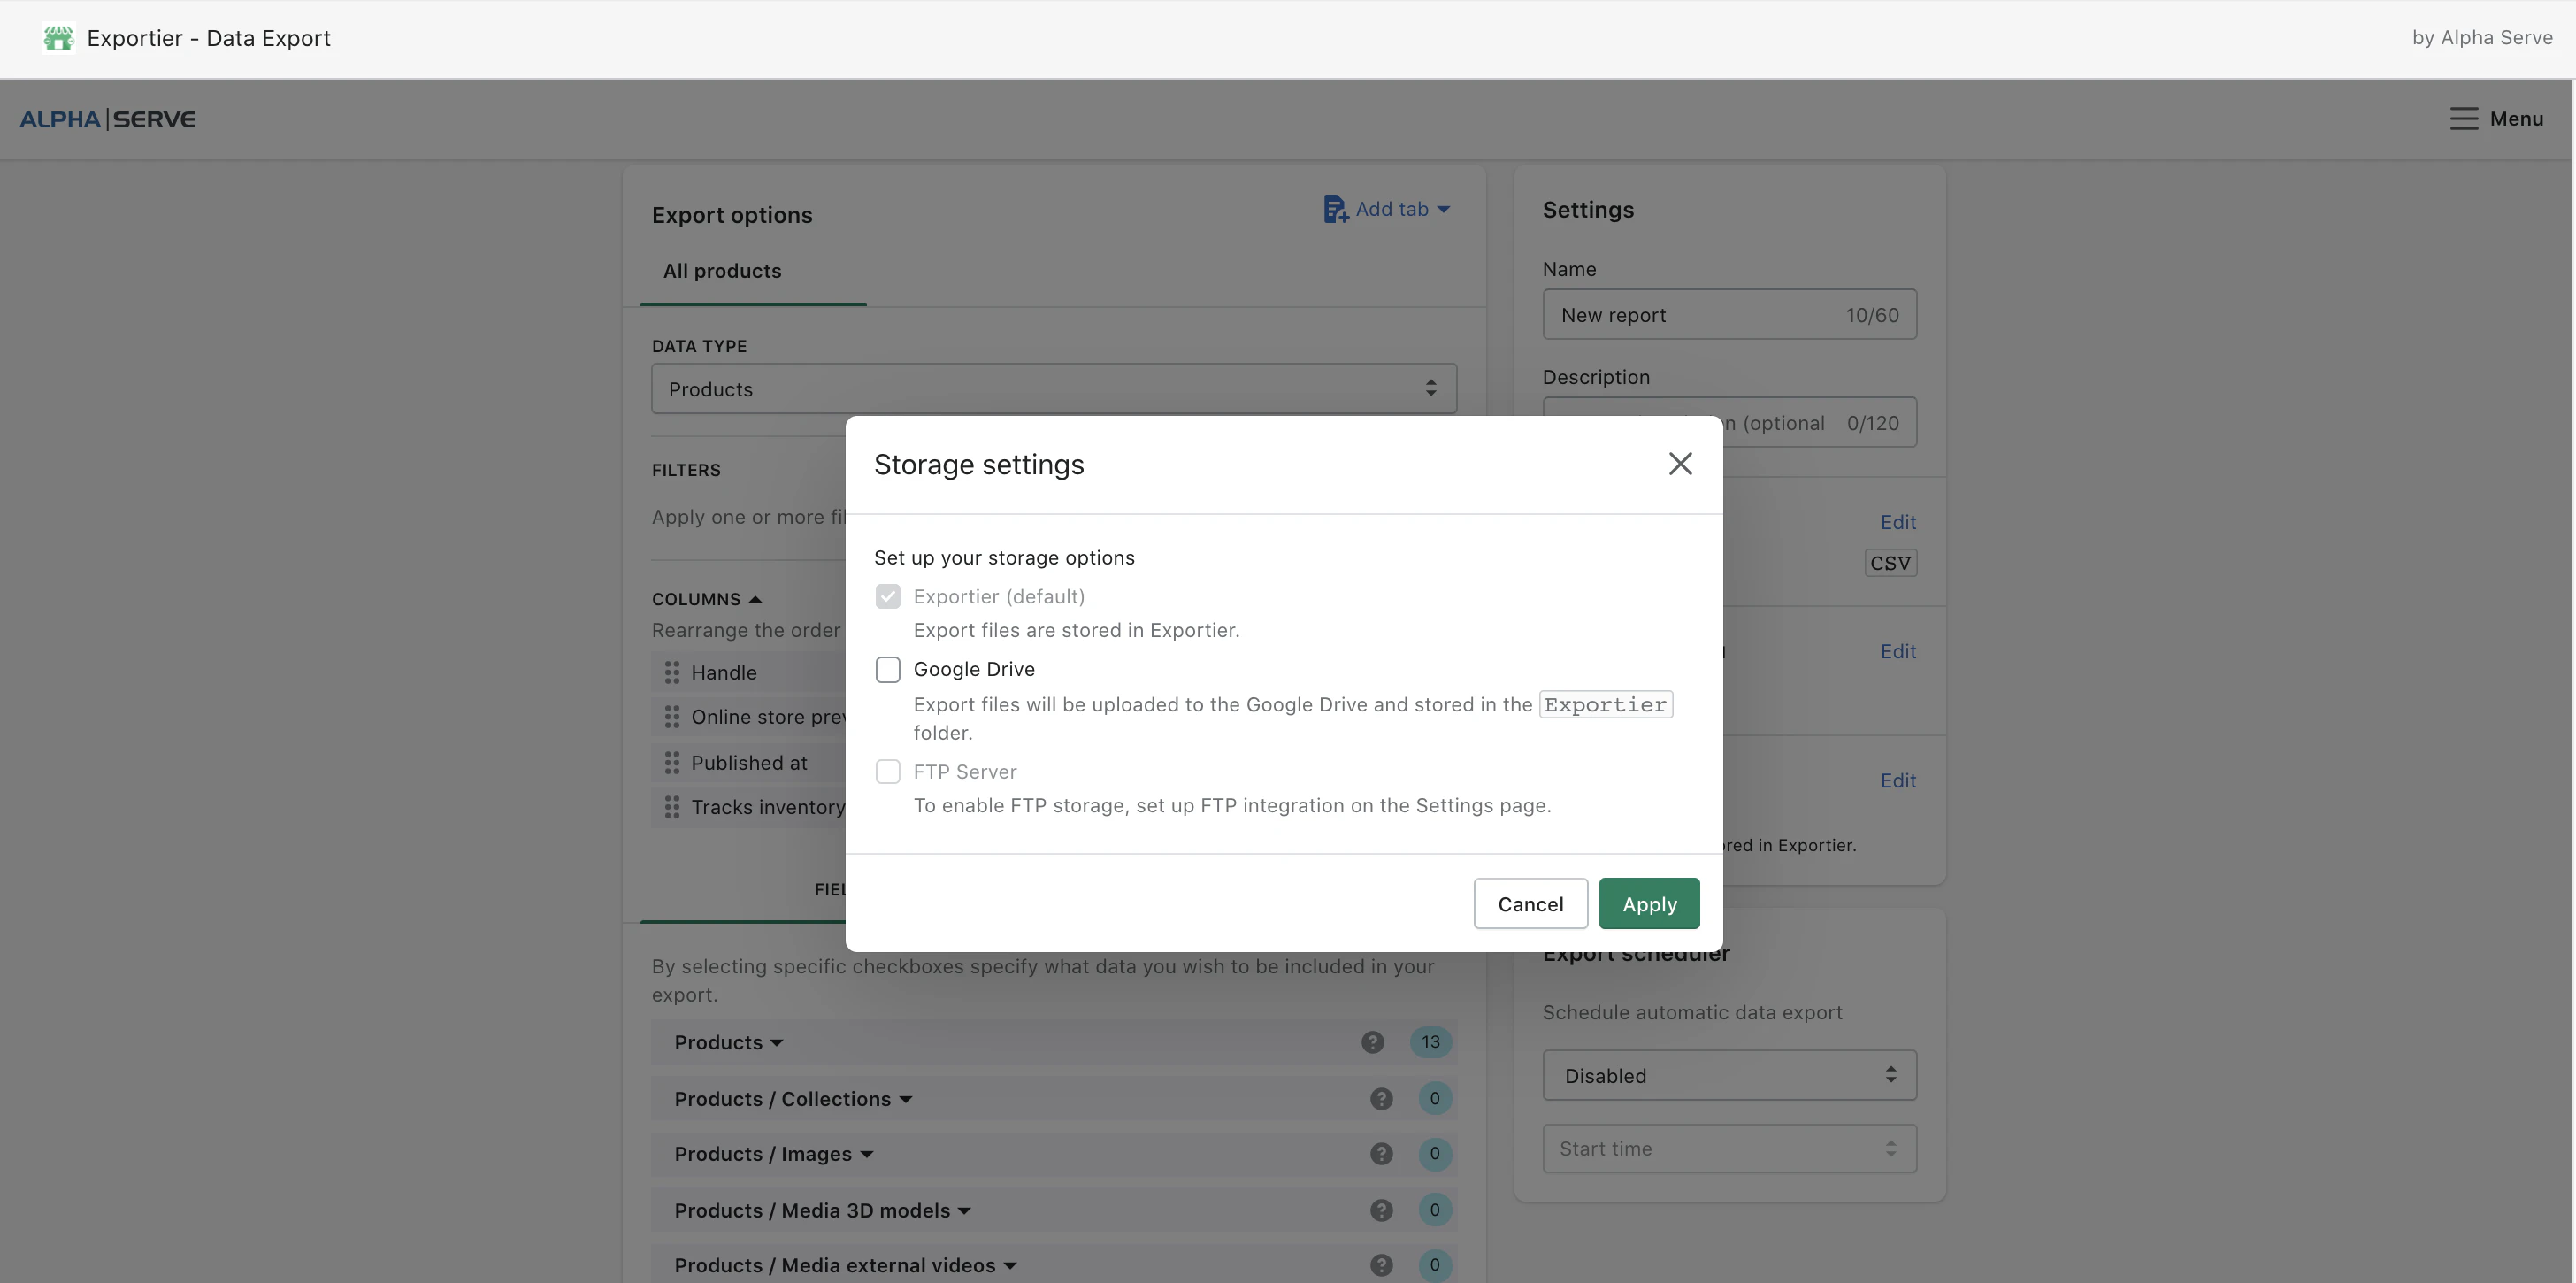Viewport: 2576px width, 1283px height.
Task: Click the drag handle beside Published at
Action: (671, 762)
